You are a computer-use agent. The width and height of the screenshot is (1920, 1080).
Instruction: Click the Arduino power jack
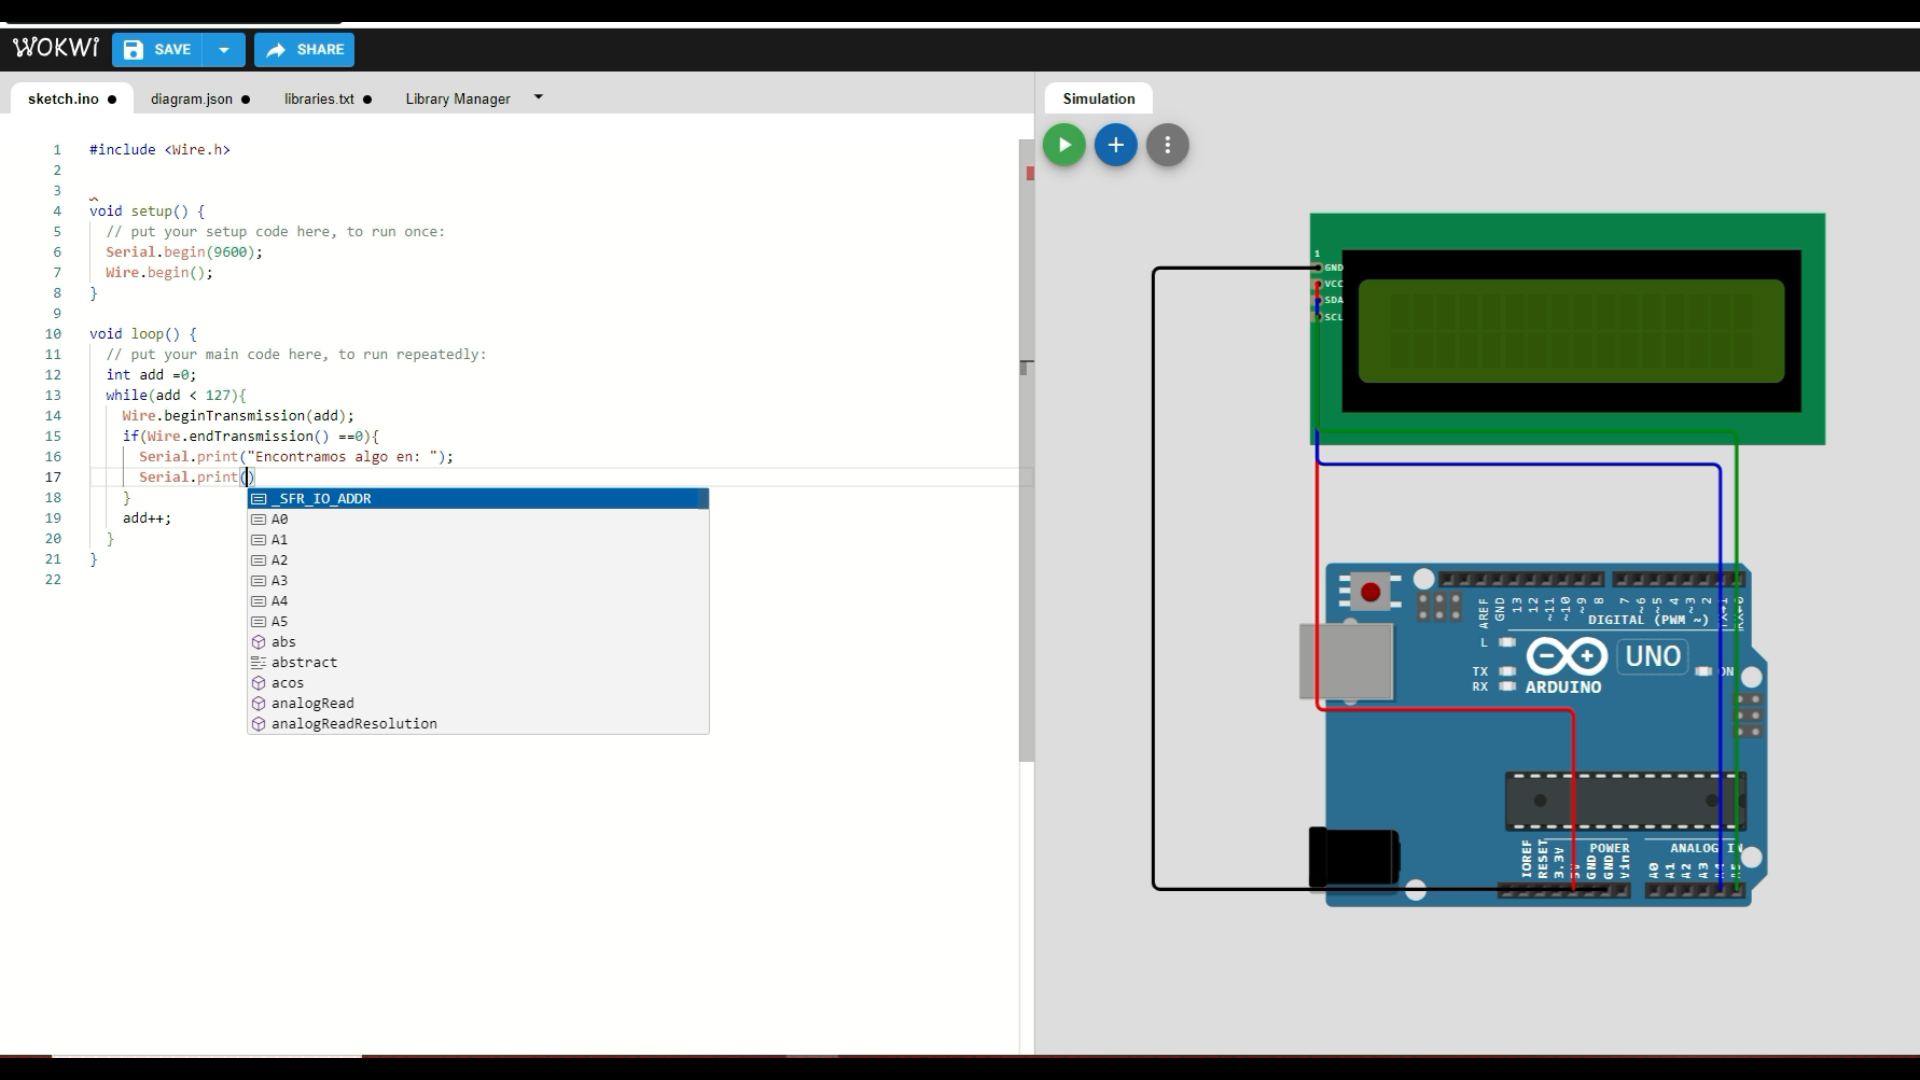click(x=1354, y=857)
